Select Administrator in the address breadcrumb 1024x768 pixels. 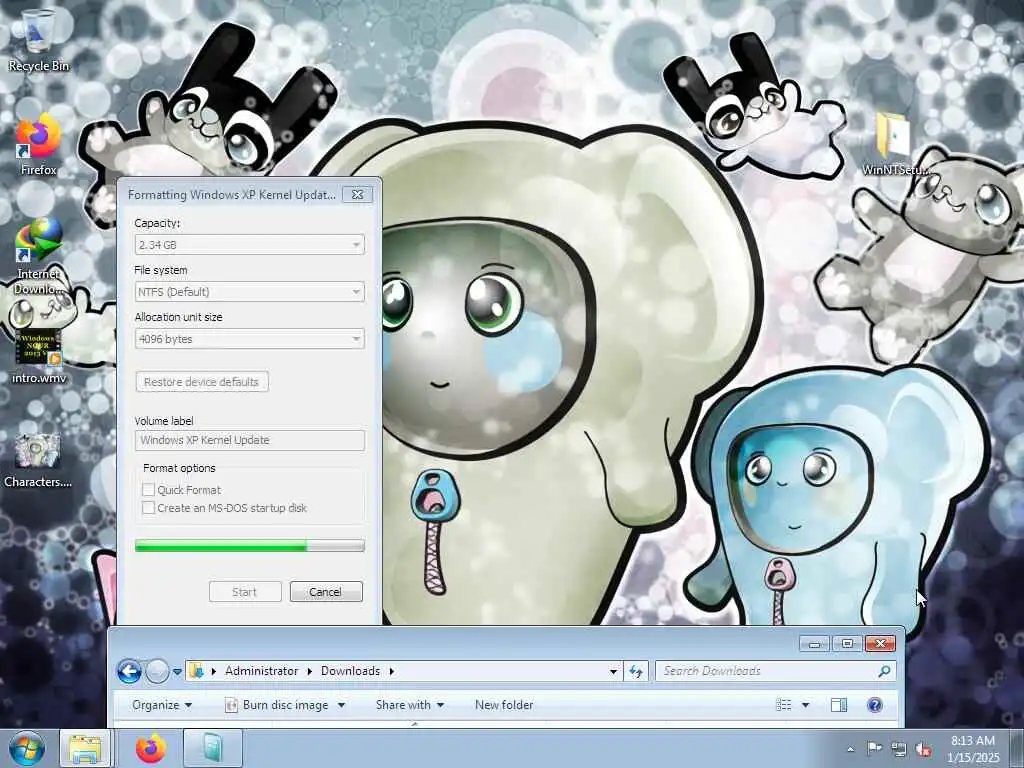(x=261, y=671)
